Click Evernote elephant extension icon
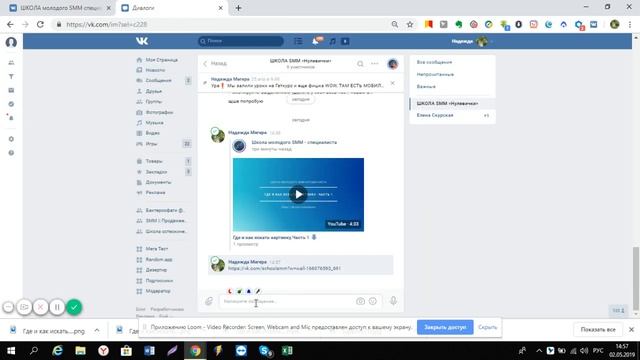 pyautogui.click(x=459, y=24)
